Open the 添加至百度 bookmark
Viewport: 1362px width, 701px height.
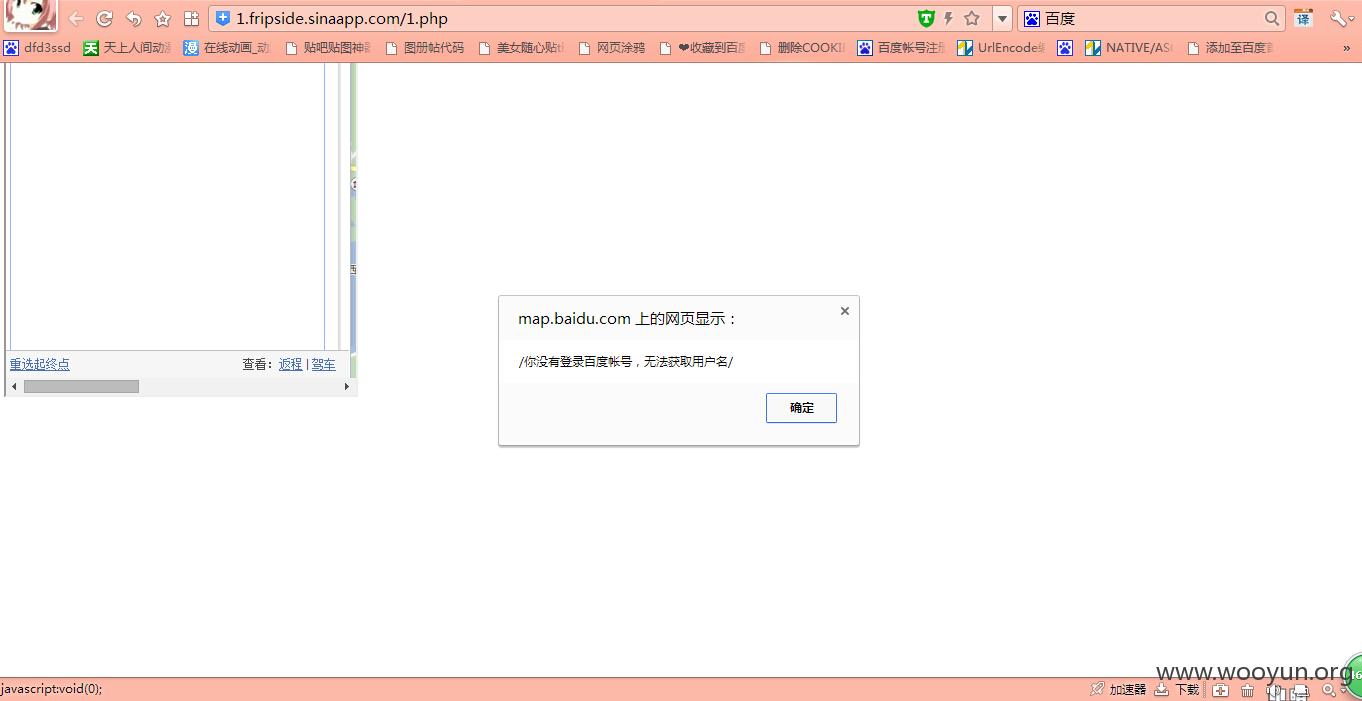(1230, 48)
